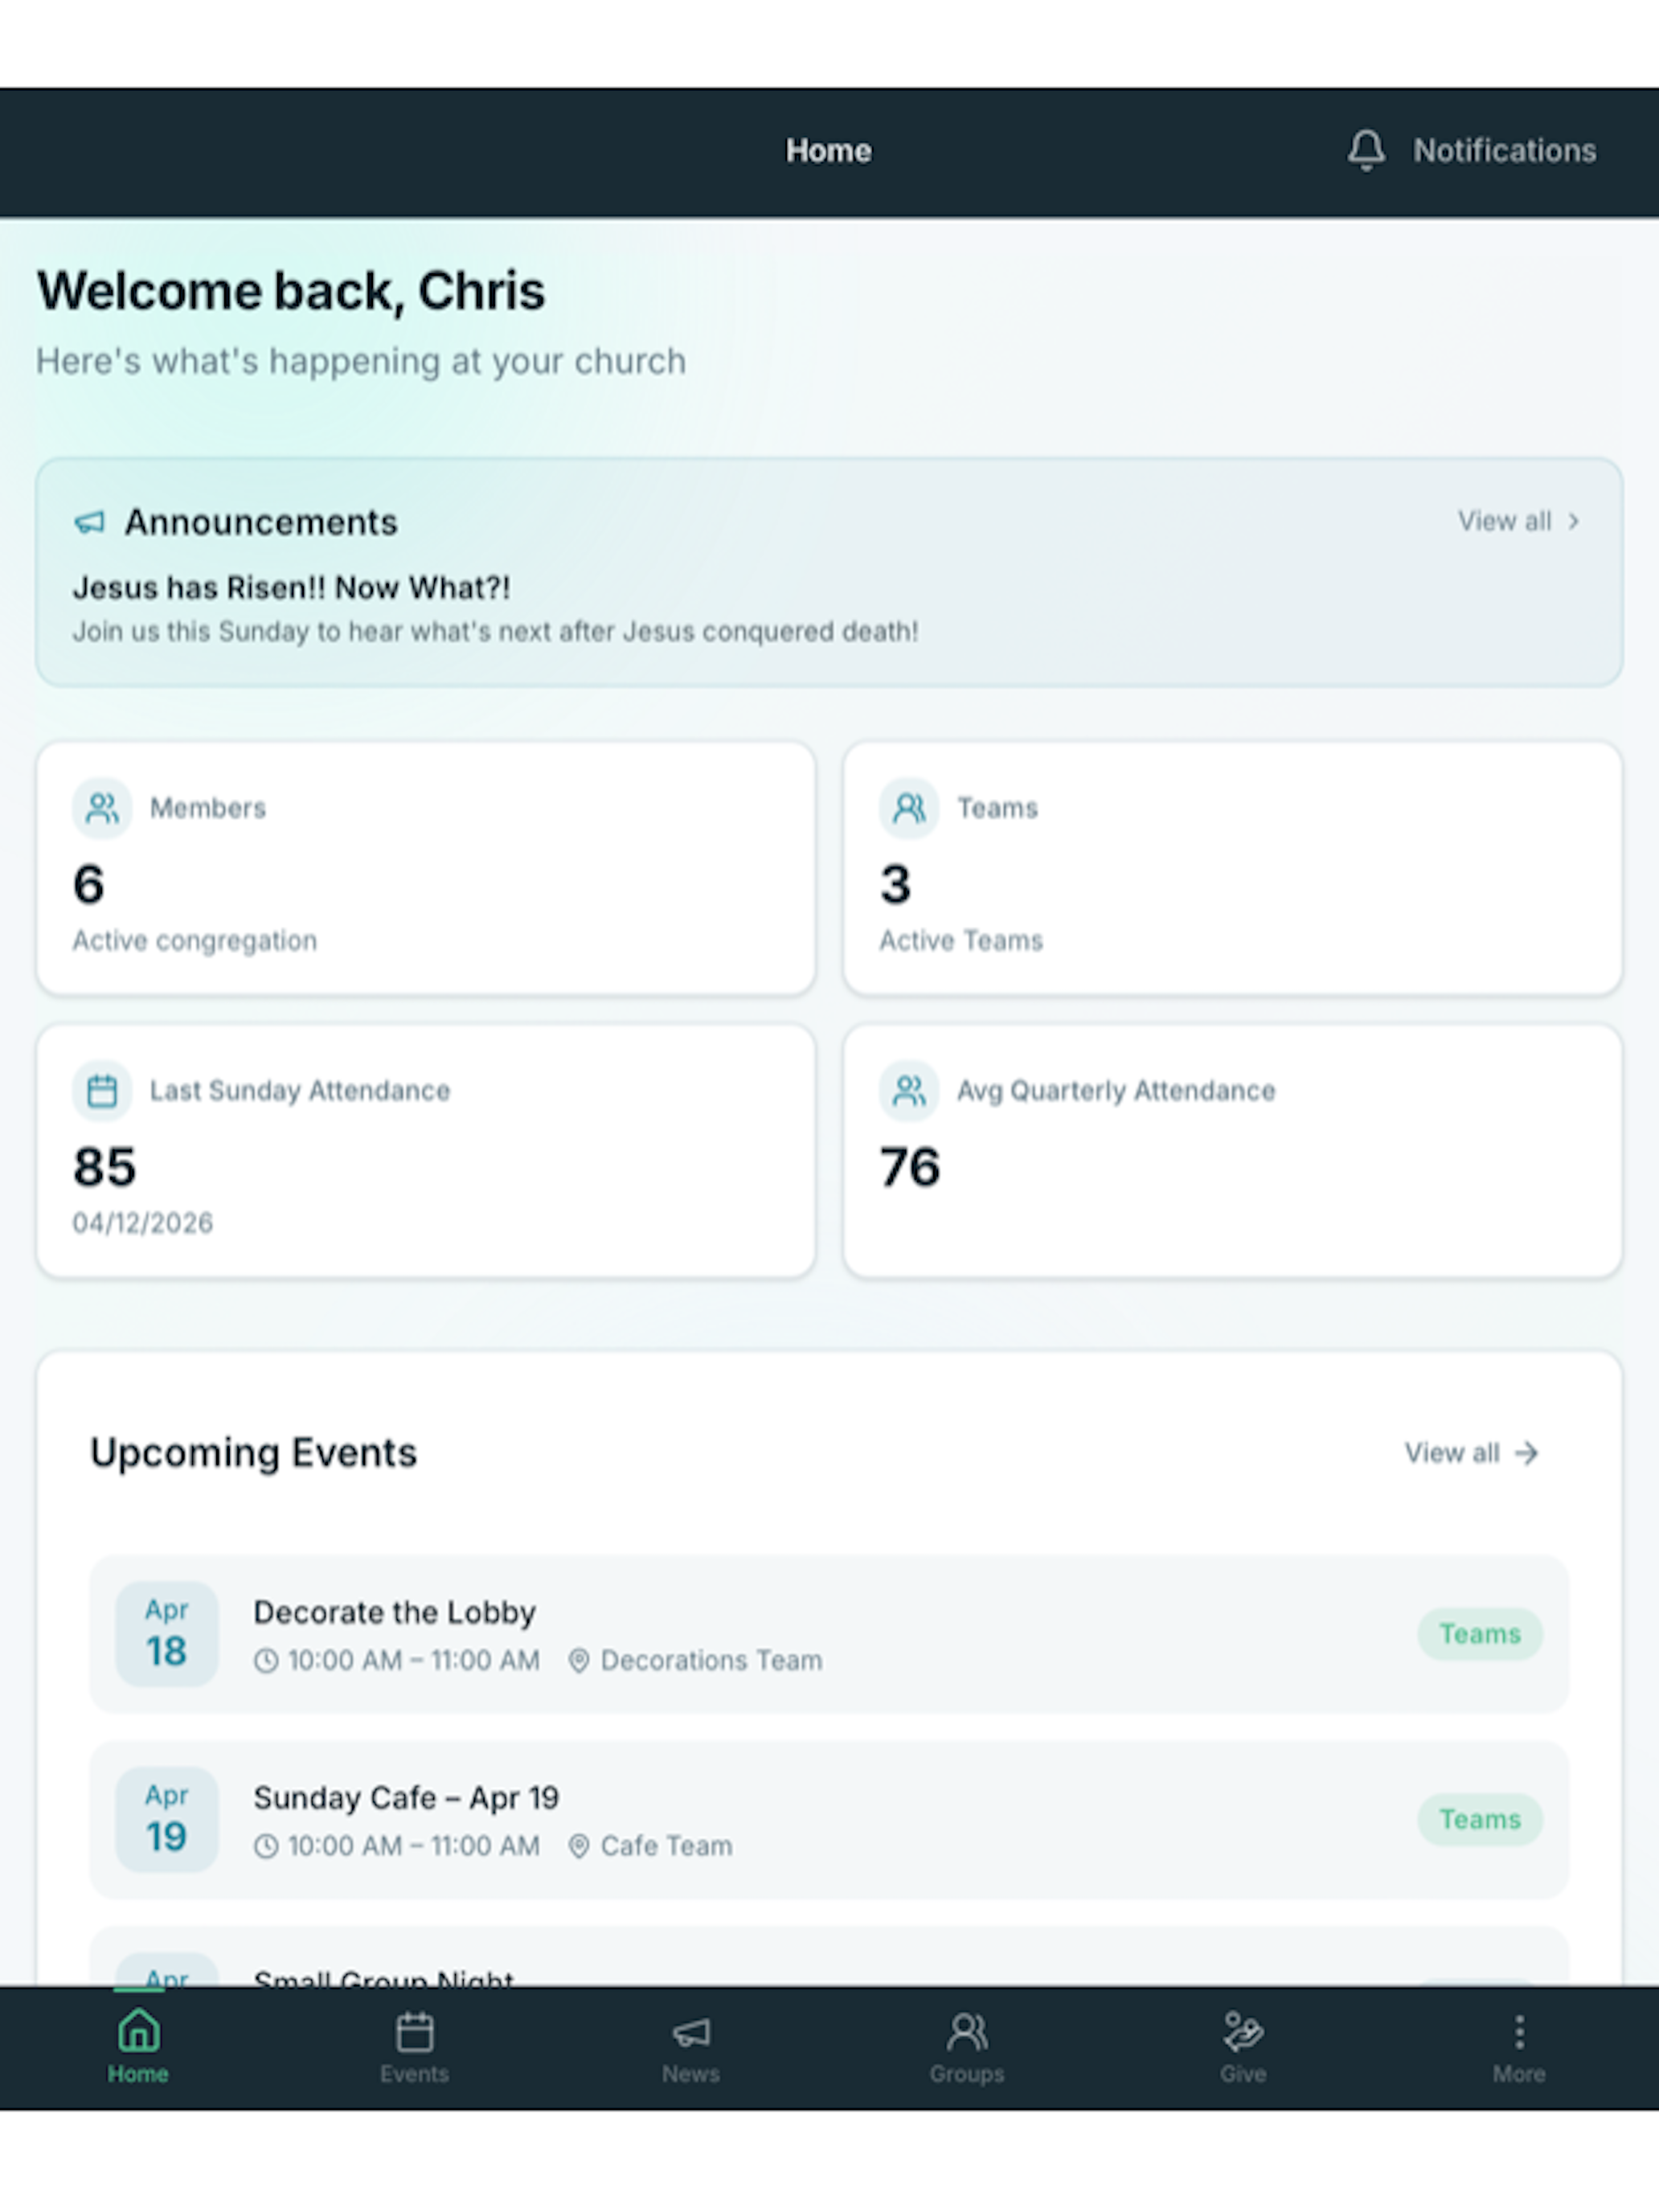
Task: Click the Apr 18 date tile
Action: coord(166,1634)
